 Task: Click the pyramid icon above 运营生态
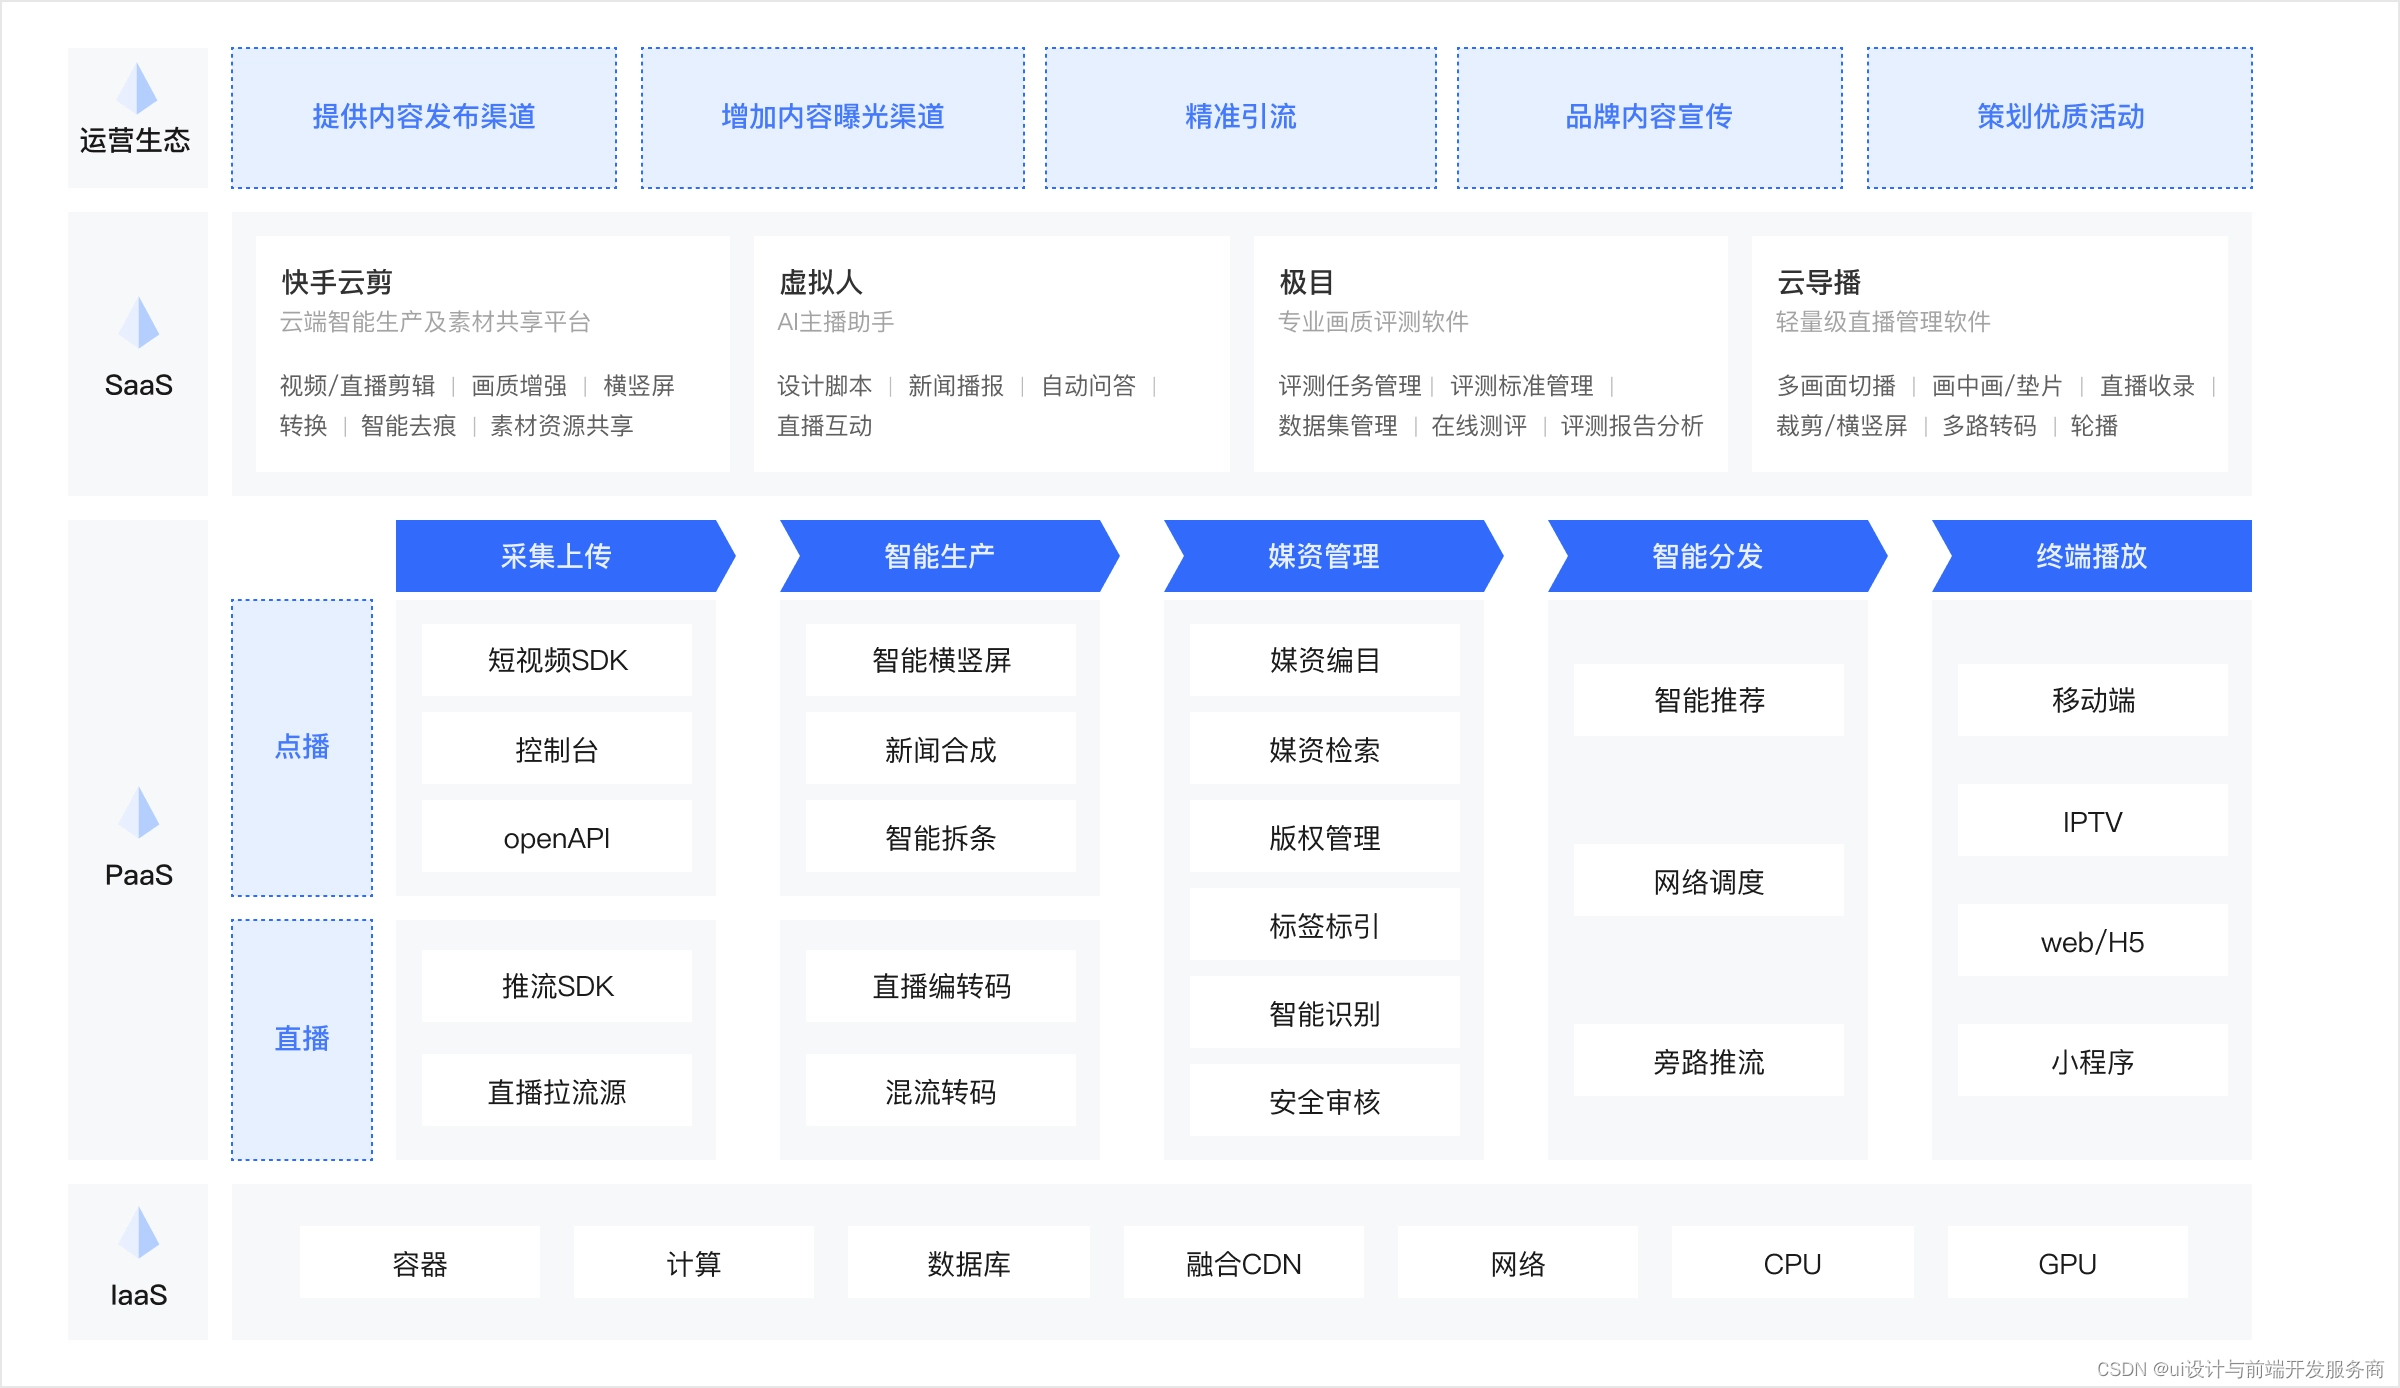pos(138,88)
